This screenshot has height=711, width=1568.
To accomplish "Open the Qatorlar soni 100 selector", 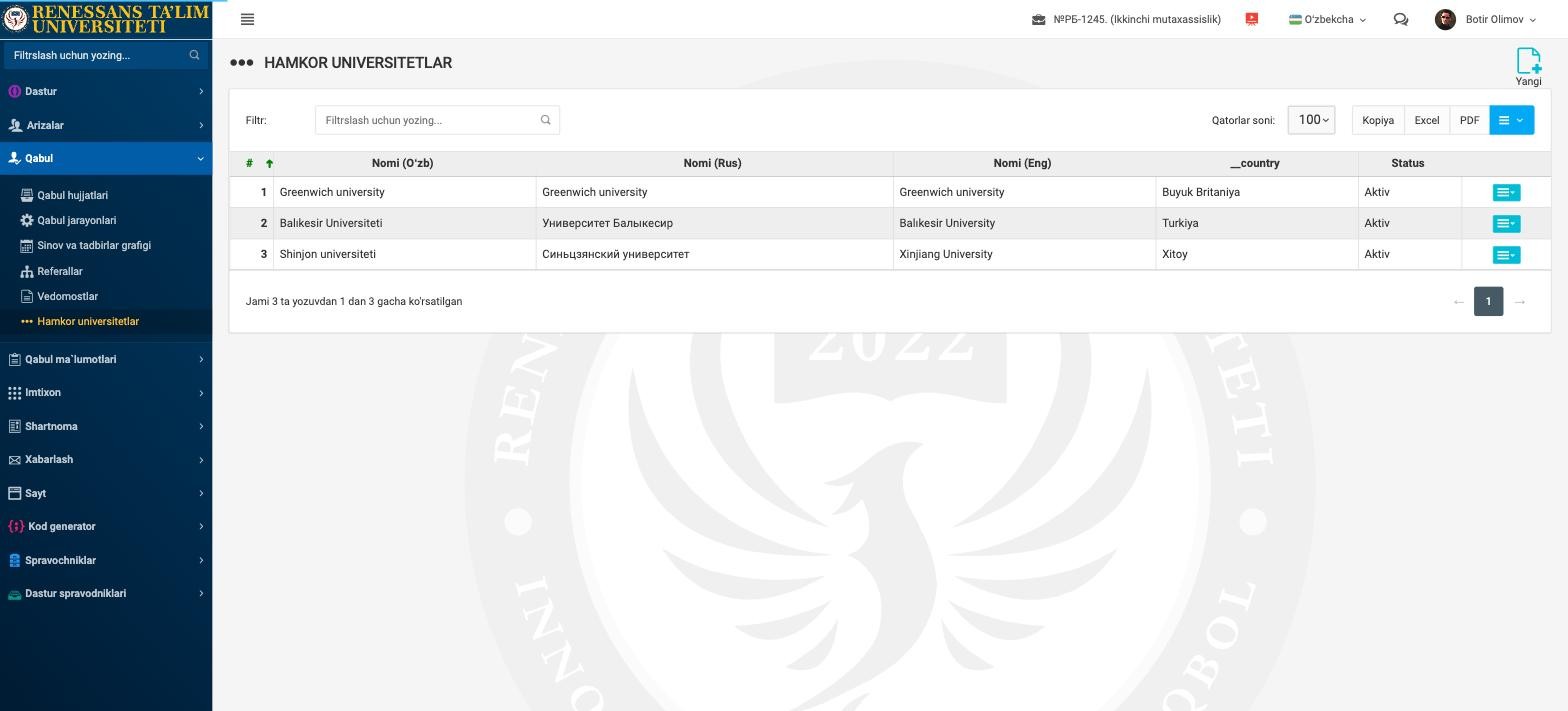I will point(1311,120).
